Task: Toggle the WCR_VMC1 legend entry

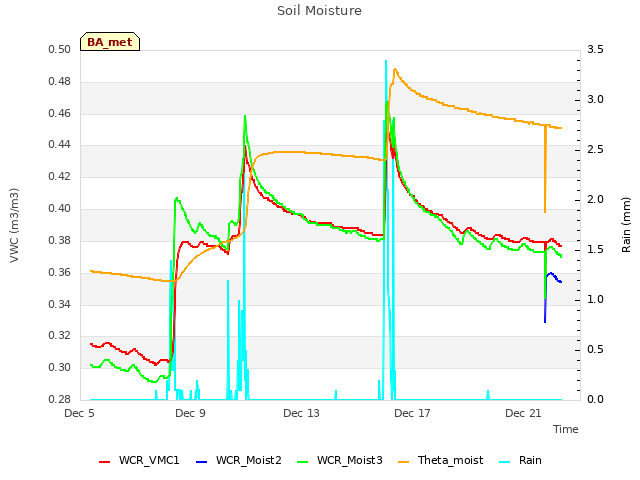Action: (139, 460)
